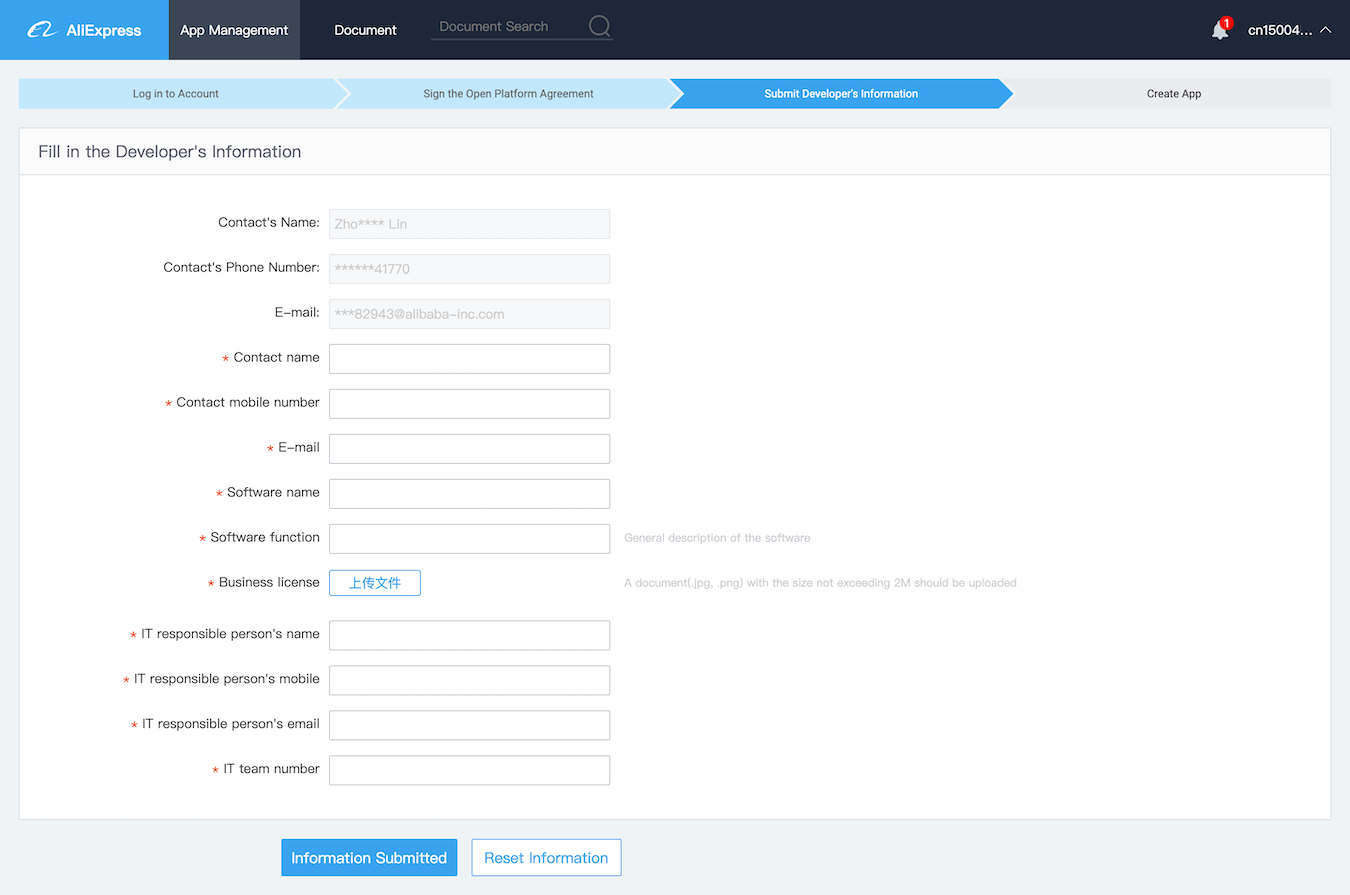Open the App Management tab
Viewport: 1350px width, 895px height.
click(234, 30)
